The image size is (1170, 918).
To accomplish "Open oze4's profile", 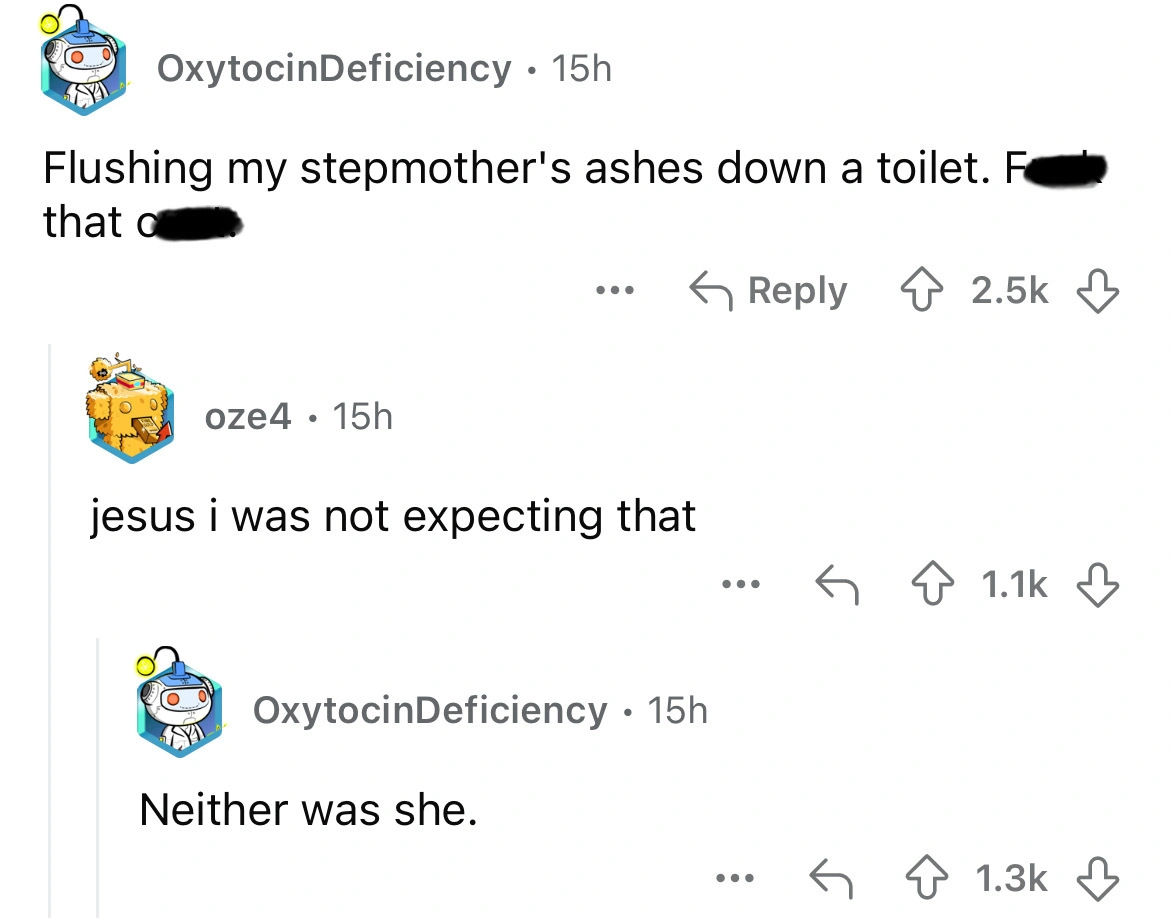I will tap(248, 418).
